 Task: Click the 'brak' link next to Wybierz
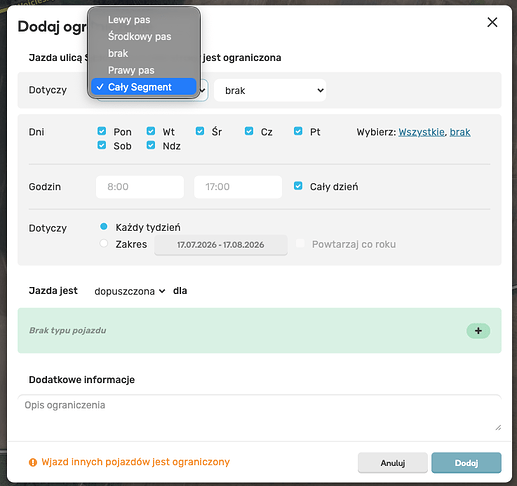[460, 132]
